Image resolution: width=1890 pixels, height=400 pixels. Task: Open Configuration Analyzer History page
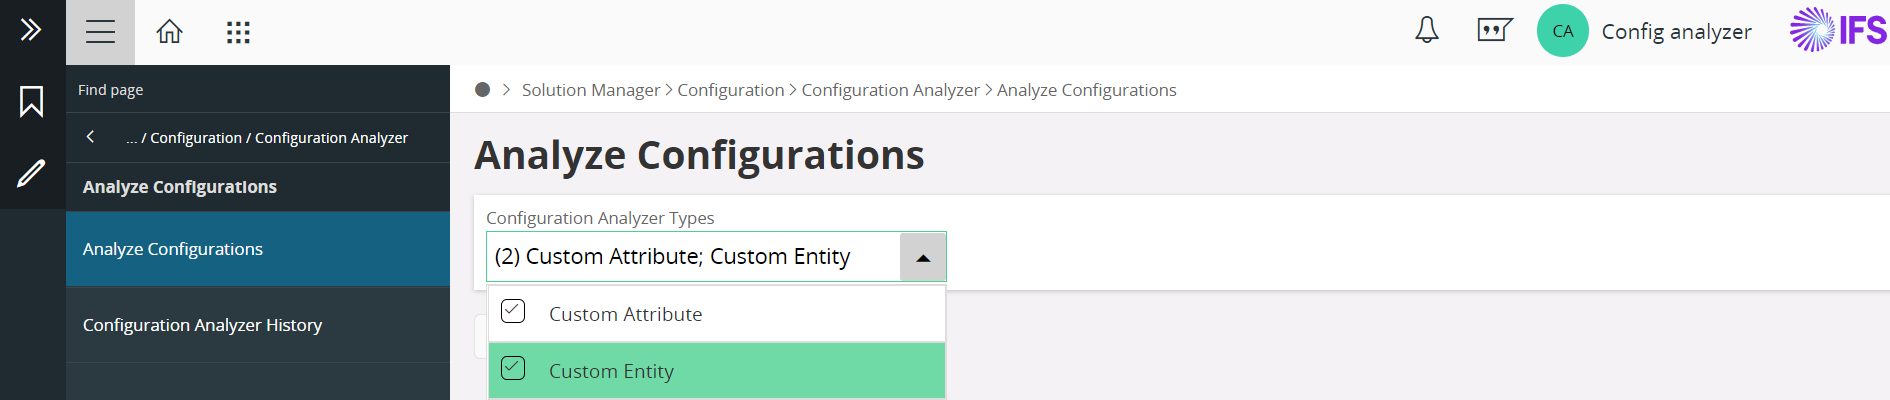[x=202, y=325]
